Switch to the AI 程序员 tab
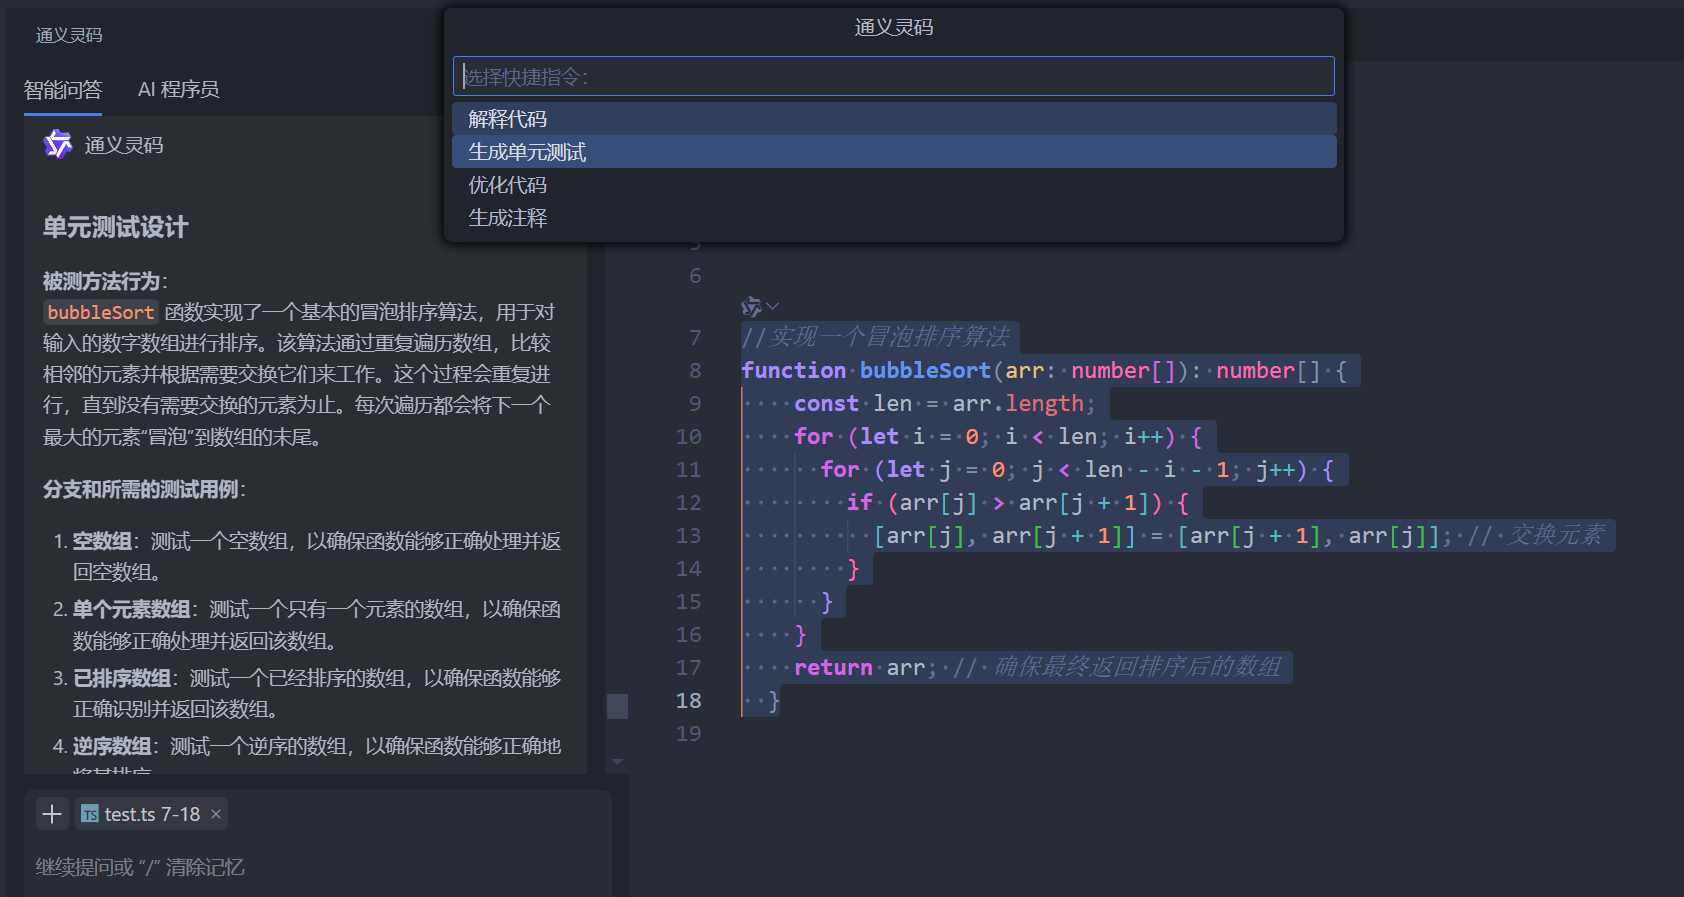Viewport: 1684px width, 897px height. point(178,90)
